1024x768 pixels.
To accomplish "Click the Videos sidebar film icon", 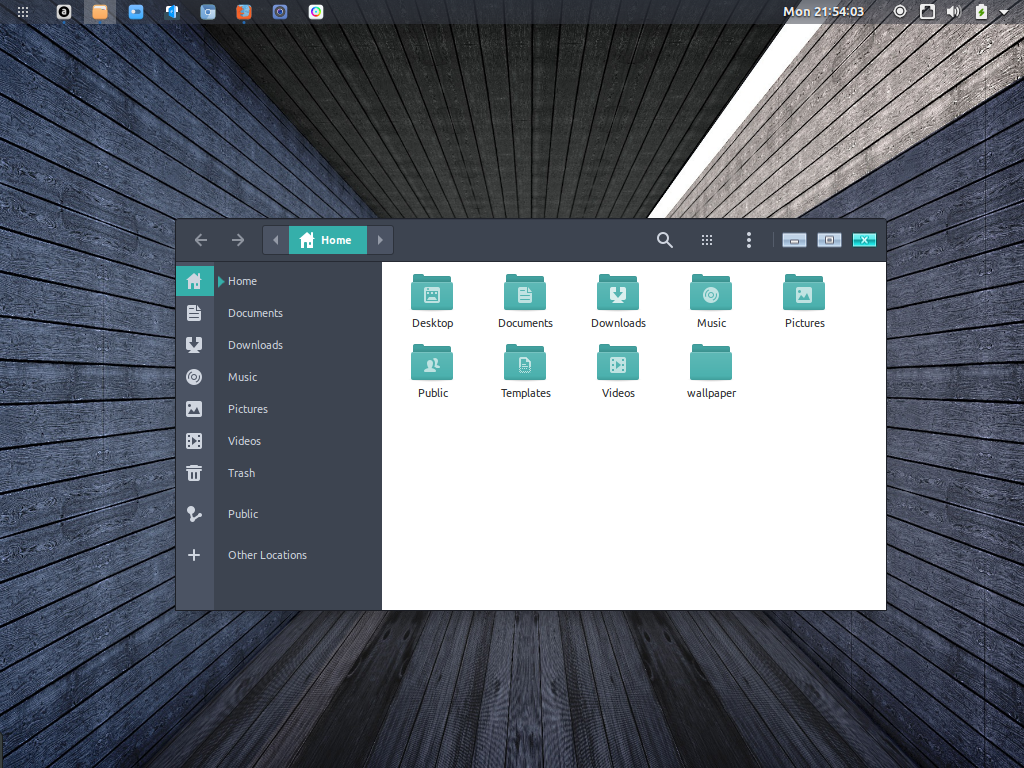I will [x=194, y=441].
